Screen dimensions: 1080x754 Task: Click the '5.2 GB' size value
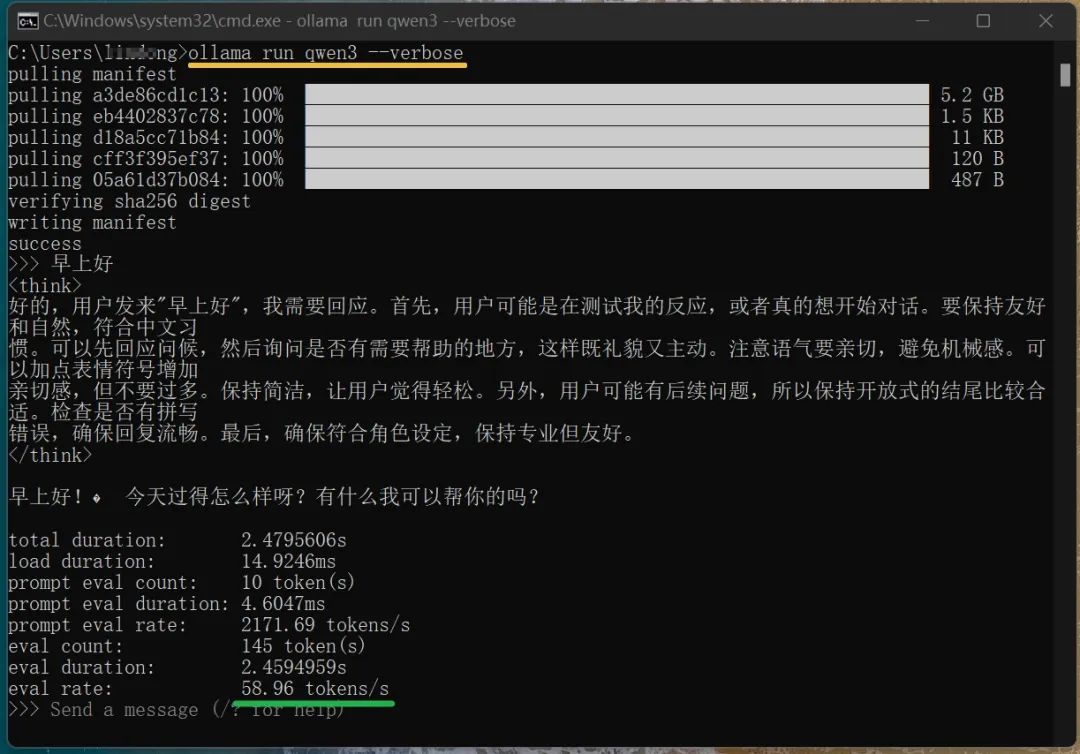pos(972,94)
